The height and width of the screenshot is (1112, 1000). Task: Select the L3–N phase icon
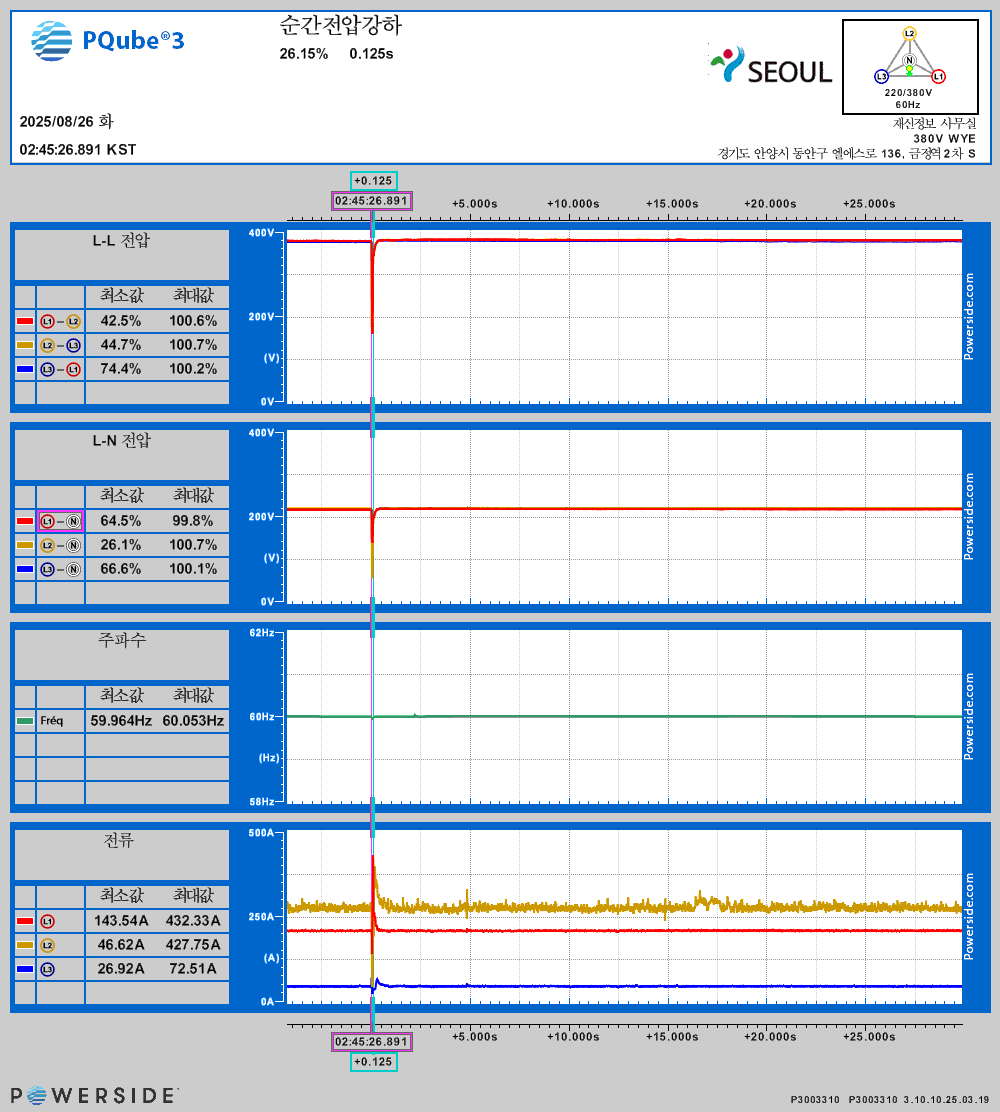[60, 569]
